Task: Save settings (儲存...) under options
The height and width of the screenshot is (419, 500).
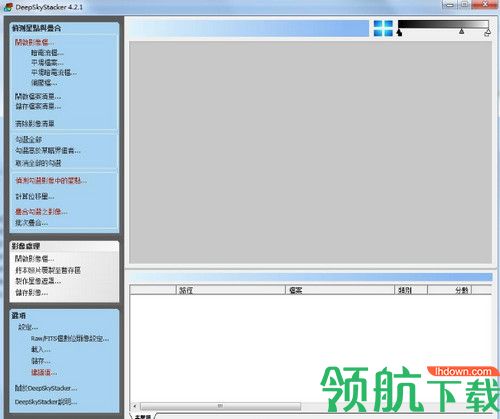Action: (x=40, y=361)
